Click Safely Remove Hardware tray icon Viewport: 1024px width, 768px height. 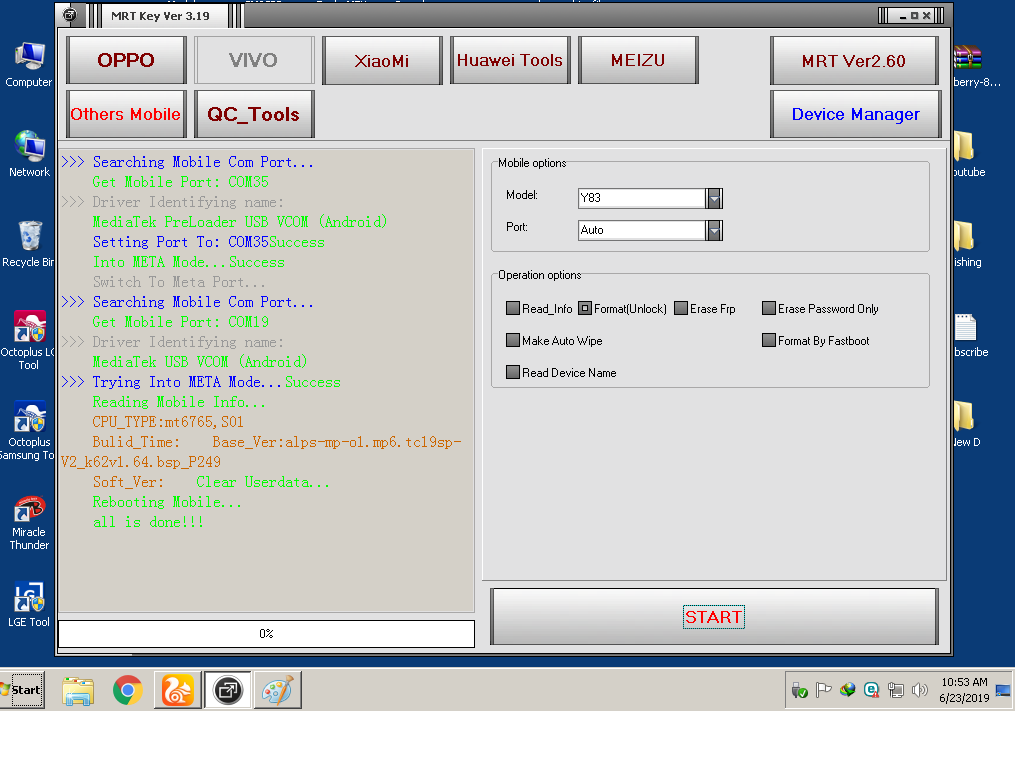[x=799, y=690]
